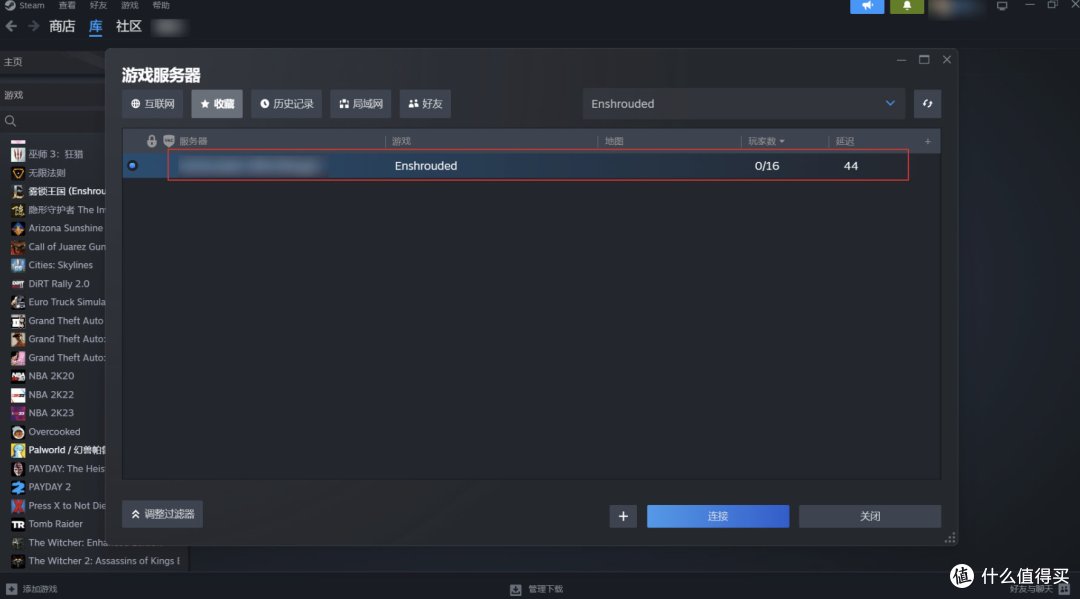This screenshot has width=1080, height=599.
Task: Click the Steam forward navigation arrow
Action: 34,26
